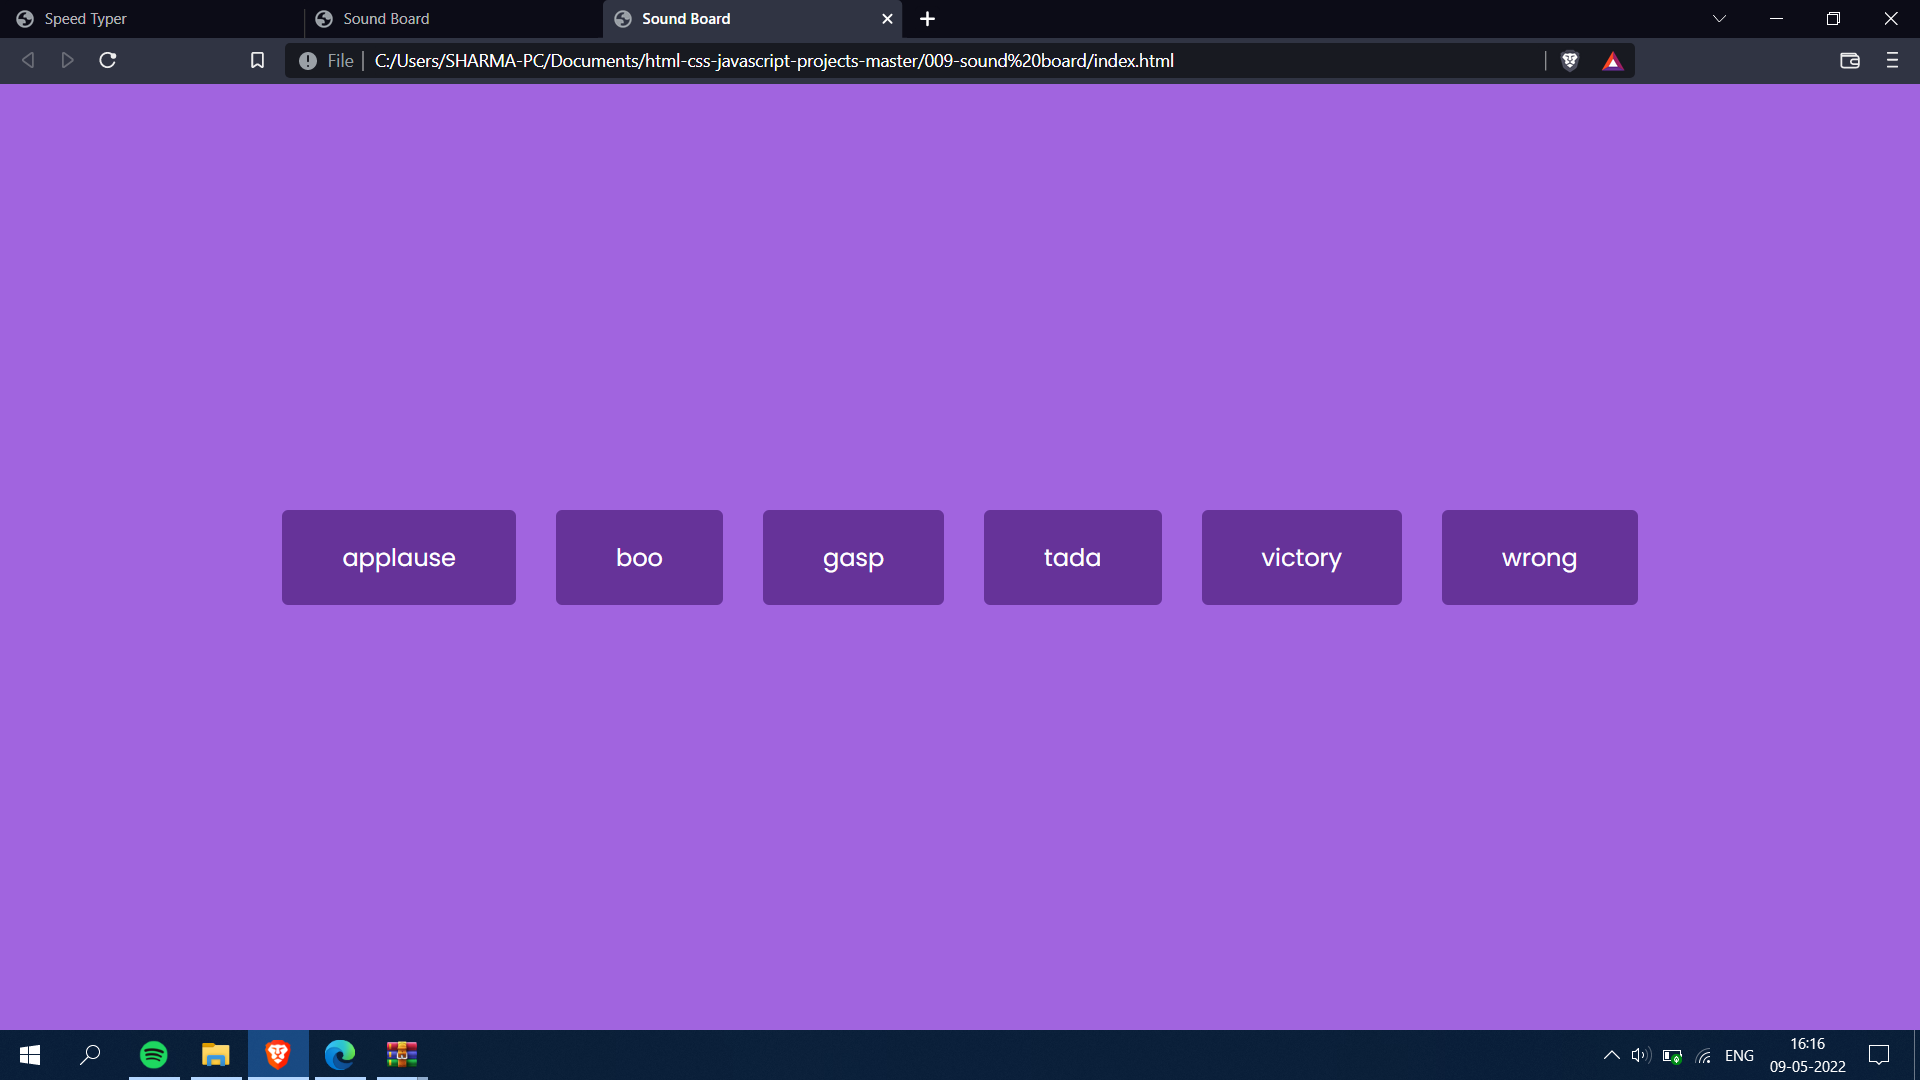The height and width of the screenshot is (1080, 1920).
Task: Open the volume control in tray
Action: [1640, 1055]
